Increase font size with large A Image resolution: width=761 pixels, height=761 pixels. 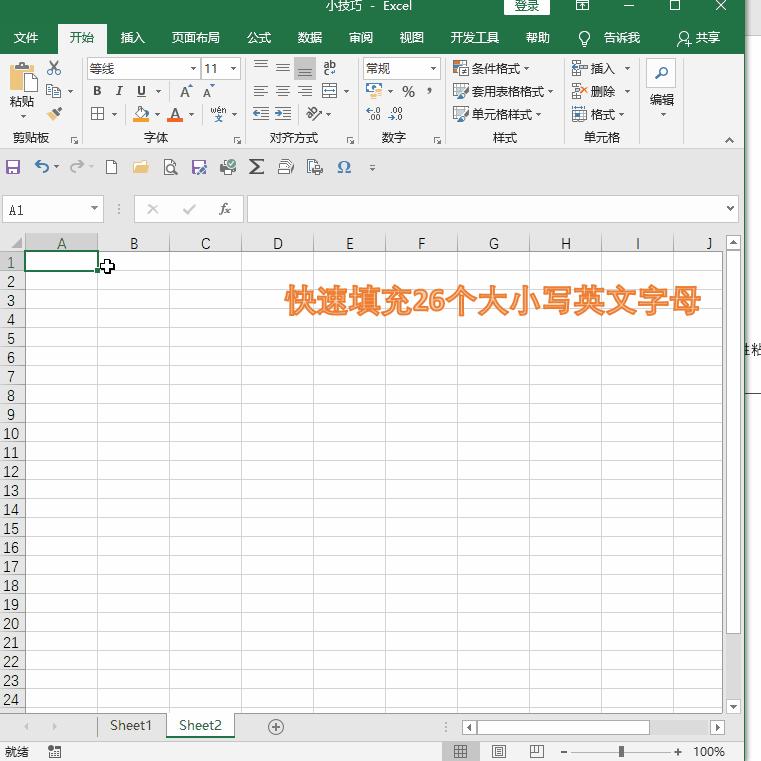point(185,91)
